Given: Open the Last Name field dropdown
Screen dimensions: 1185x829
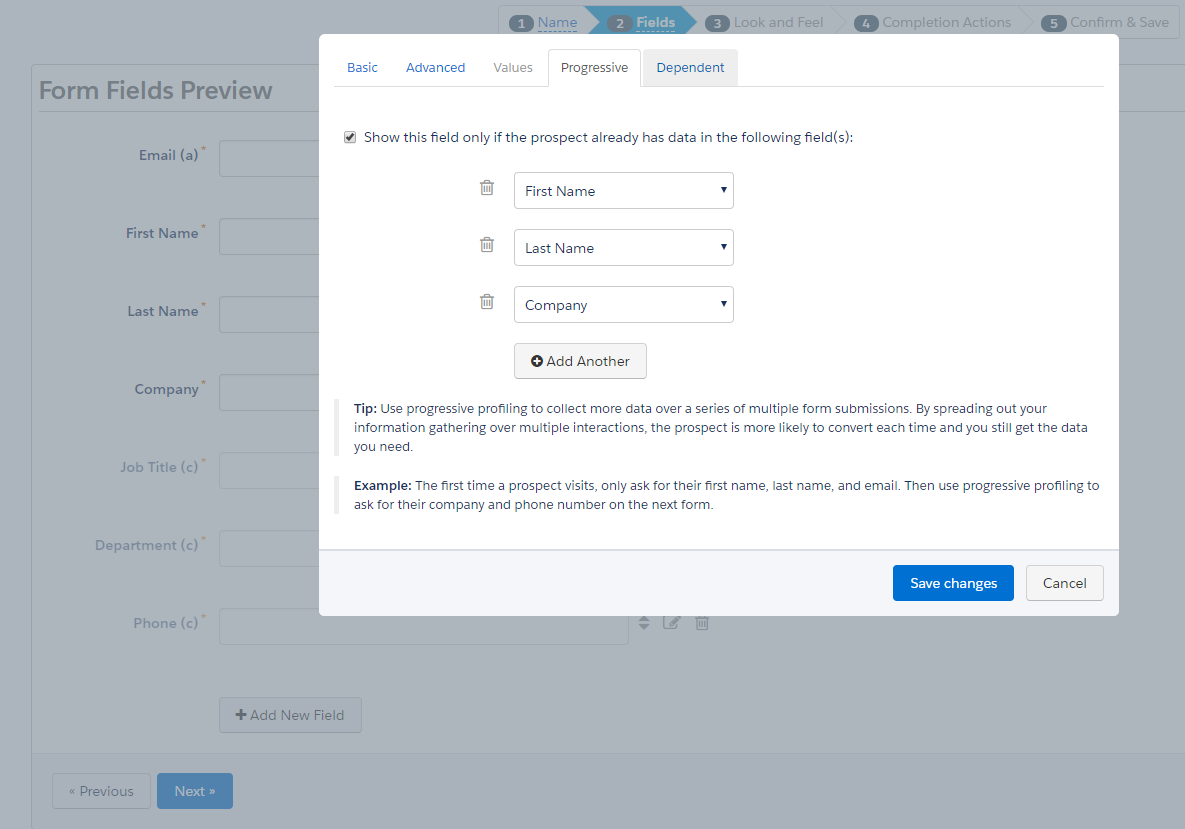Looking at the screenshot, I should point(624,247).
